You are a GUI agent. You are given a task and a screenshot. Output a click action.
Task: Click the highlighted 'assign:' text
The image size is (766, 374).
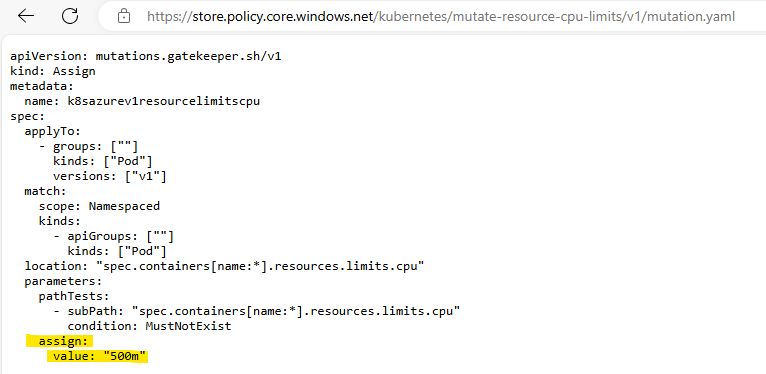coord(63,341)
